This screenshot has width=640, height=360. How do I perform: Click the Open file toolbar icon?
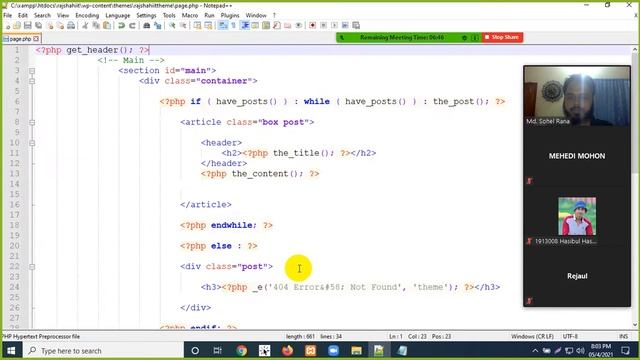pyautogui.click(x=17, y=26)
